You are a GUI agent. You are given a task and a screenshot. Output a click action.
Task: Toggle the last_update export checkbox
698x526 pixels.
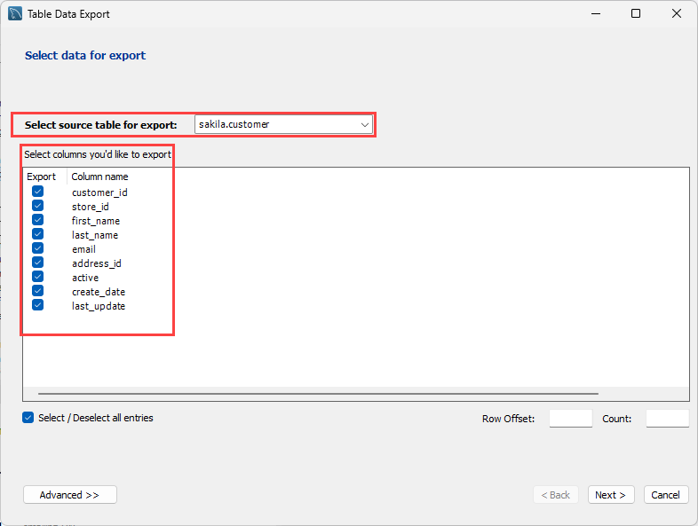pyautogui.click(x=38, y=305)
